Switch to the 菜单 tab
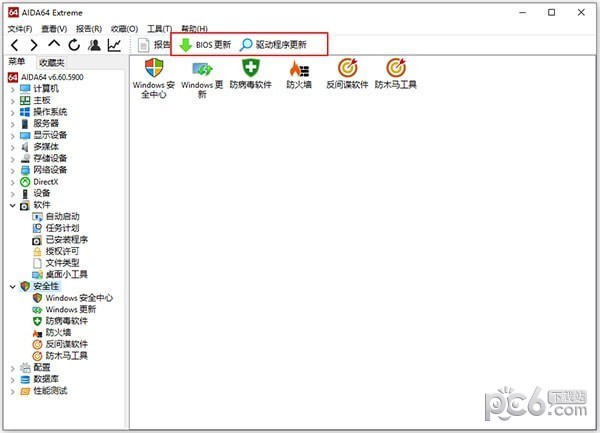Image resolution: width=600 pixels, height=433 pixels. [x=17, y=62]
